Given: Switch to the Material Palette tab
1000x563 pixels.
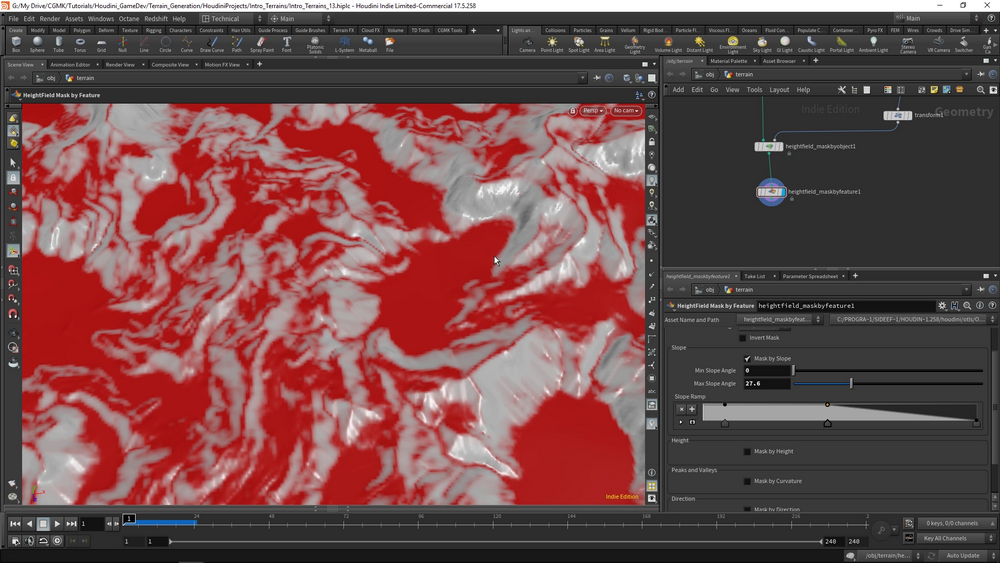Looking at the screenshot, I should point(728,61).
